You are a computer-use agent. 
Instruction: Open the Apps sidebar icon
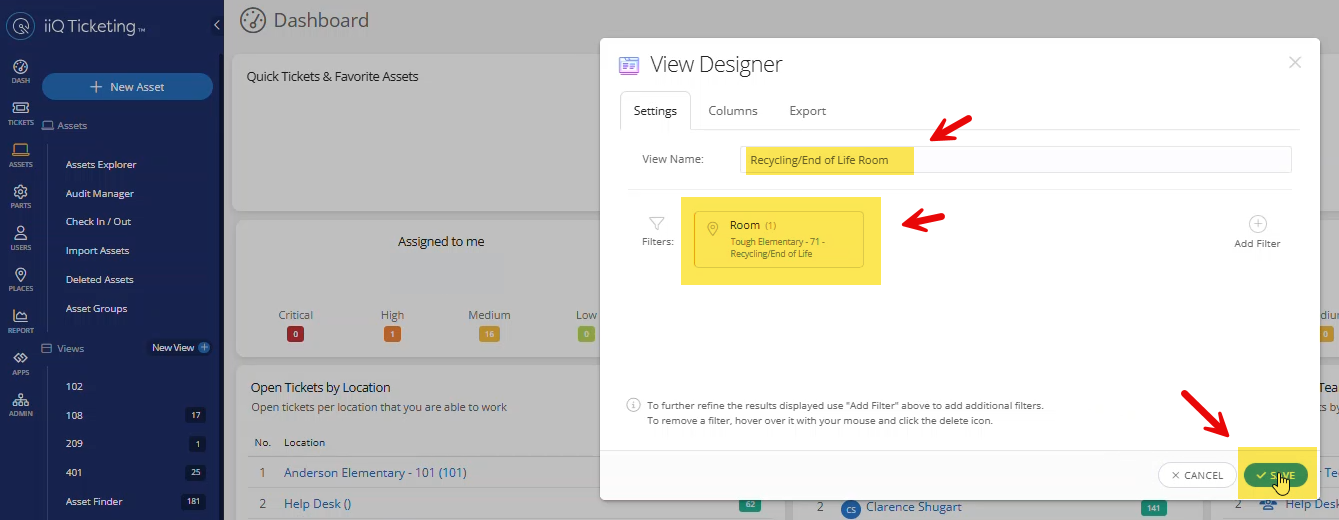point(20,362)
